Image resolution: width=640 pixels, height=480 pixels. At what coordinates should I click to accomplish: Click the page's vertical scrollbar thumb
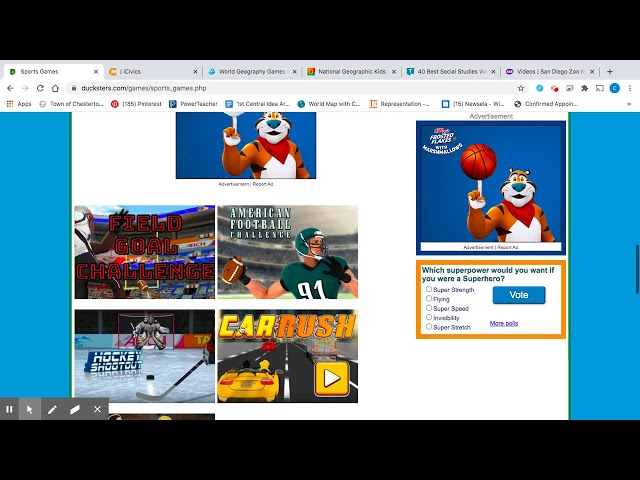637,269
